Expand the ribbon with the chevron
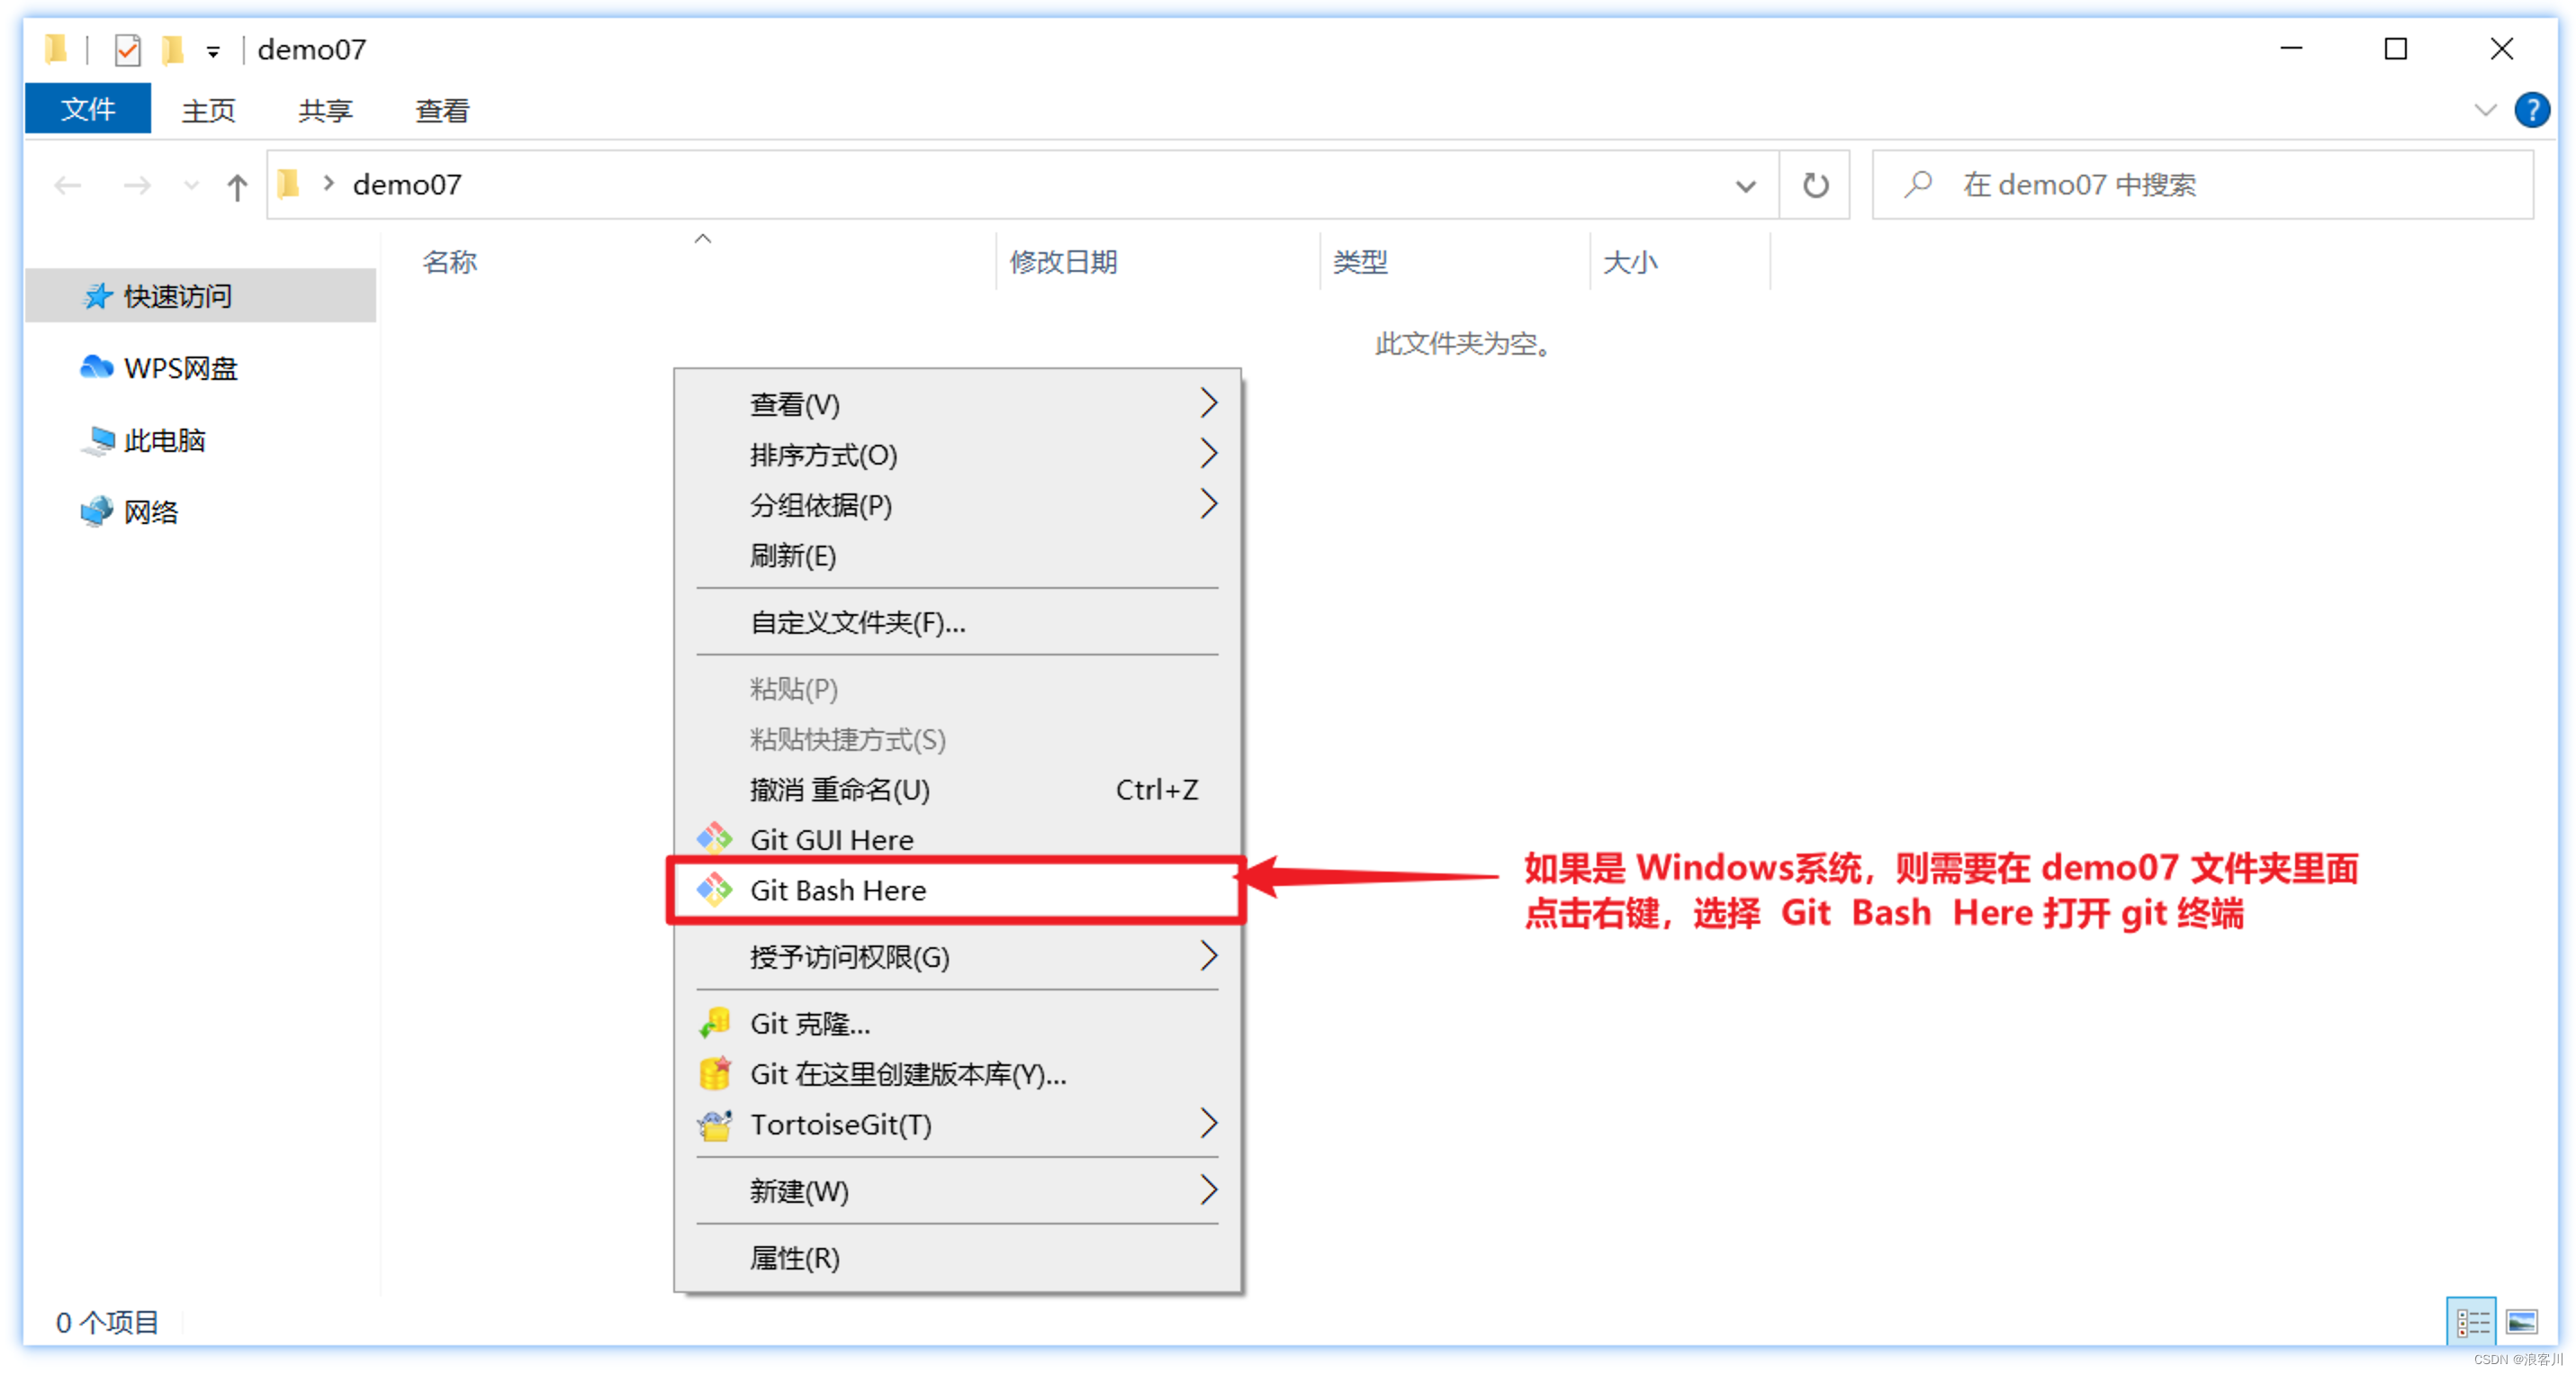 coord(2484,110)
